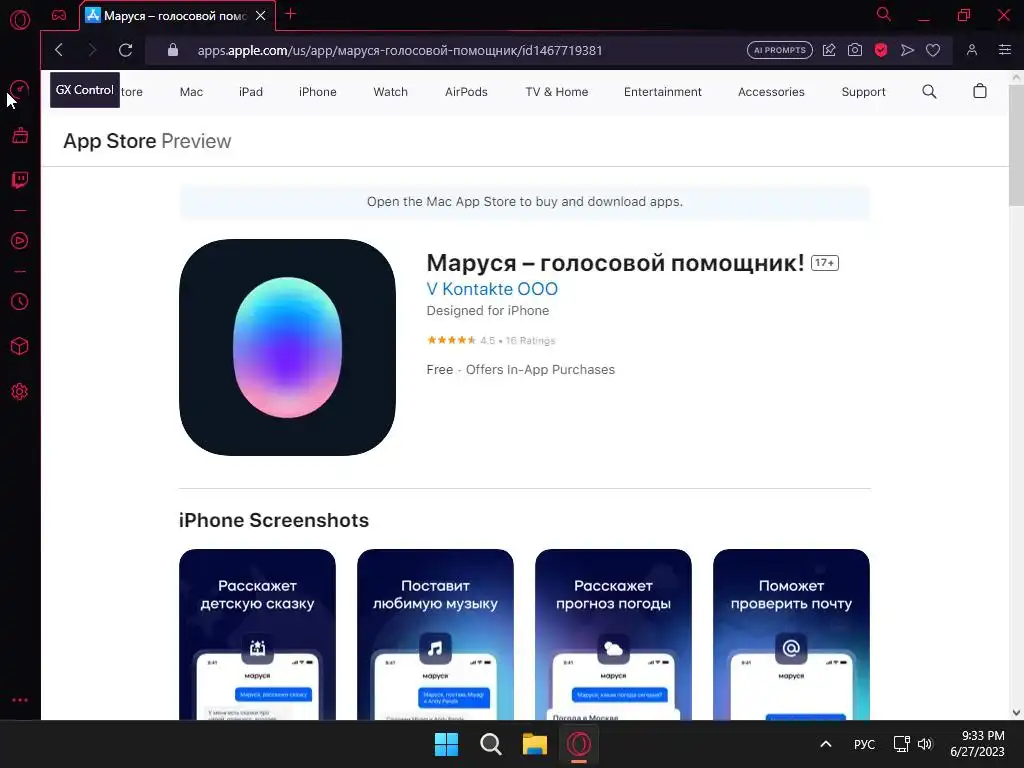Open V Kontakte OOO developer link
The height and width of the screenshot is (768, 1024).
click(x=492, y=289)
